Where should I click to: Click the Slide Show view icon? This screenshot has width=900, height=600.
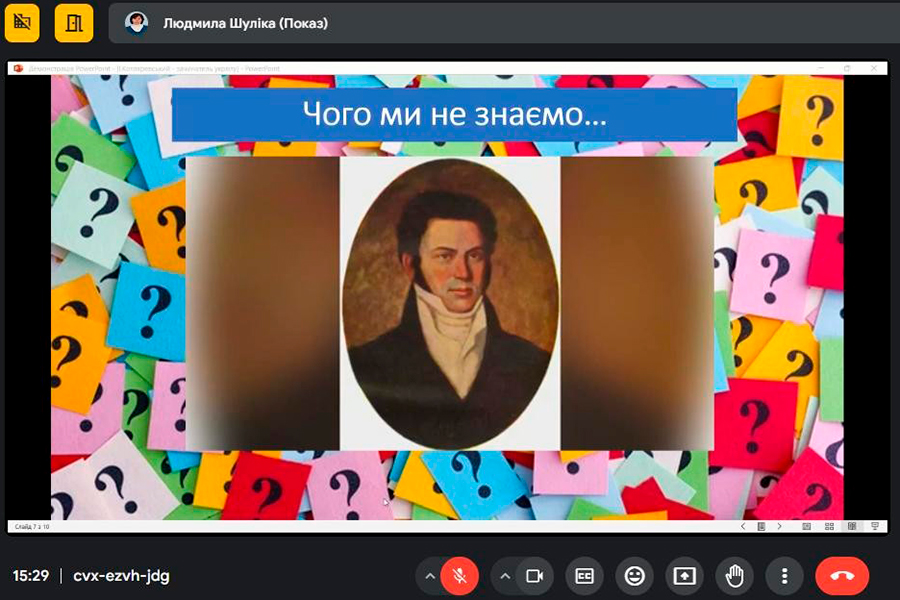coord(875,526)
